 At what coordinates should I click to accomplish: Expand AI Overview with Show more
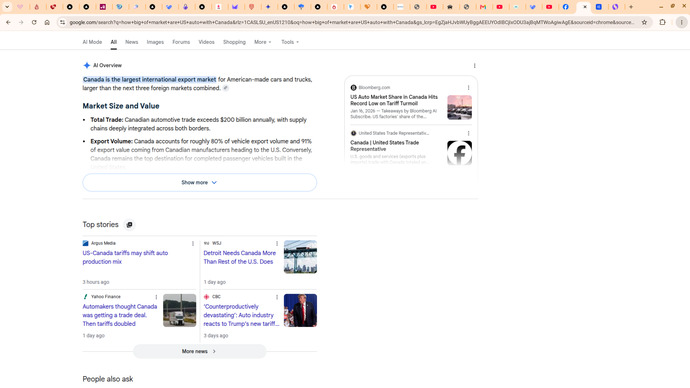pyautogui.click(x=199, y=183)
